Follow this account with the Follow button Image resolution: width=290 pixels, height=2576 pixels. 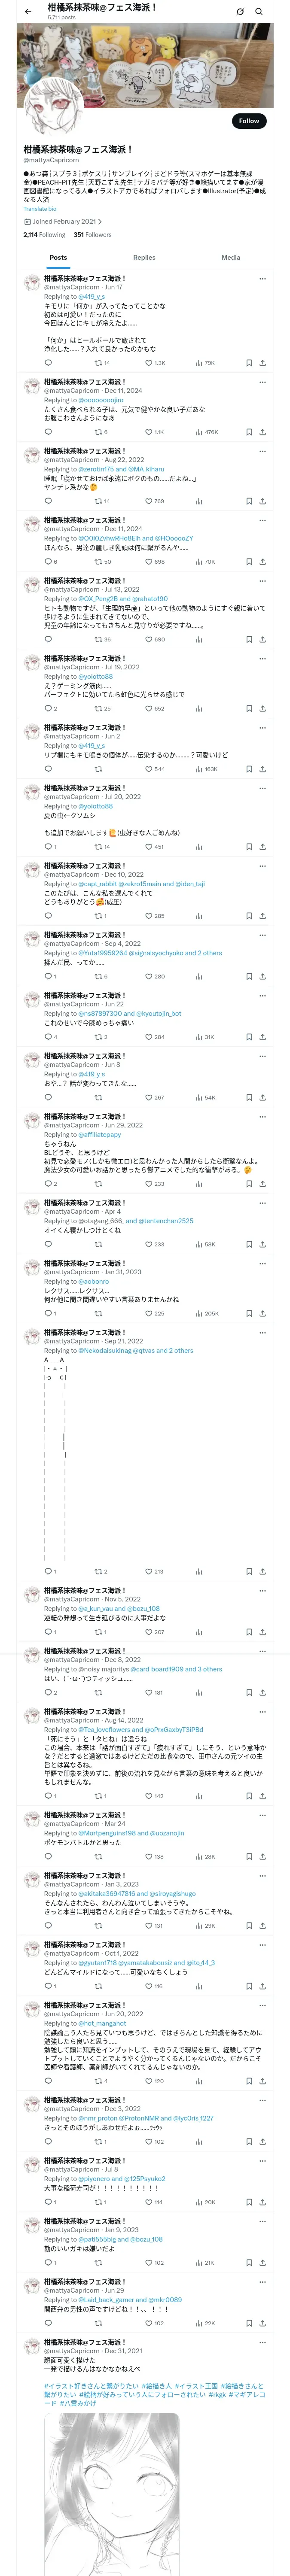pyautogui.click(x=248, y=121)
